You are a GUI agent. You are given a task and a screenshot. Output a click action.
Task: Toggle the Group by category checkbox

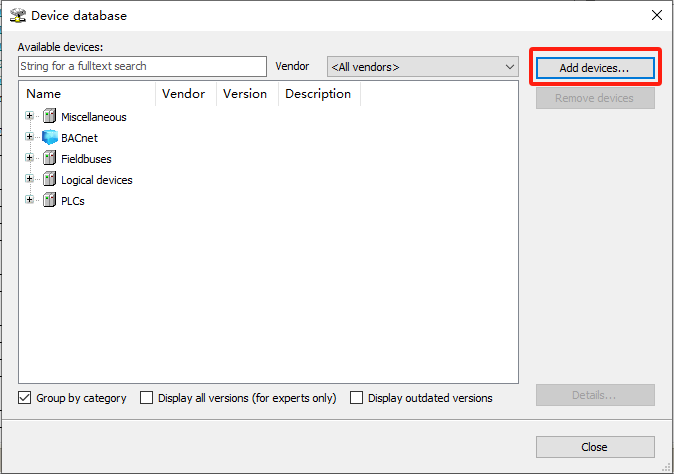25,398
